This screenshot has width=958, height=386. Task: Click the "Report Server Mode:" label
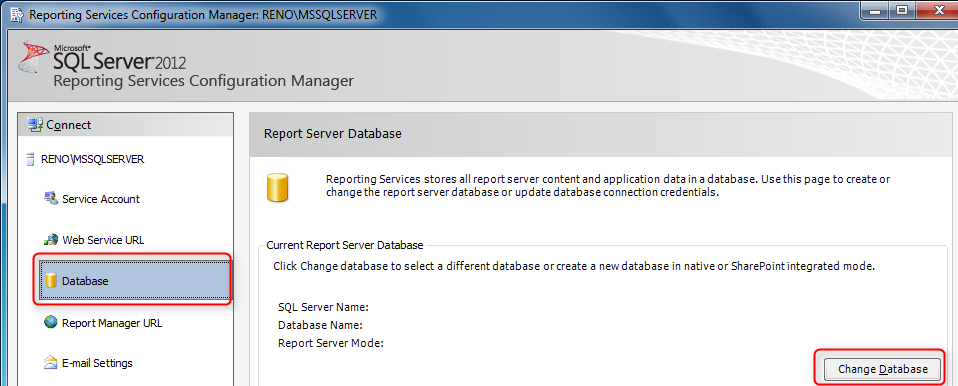click(x=331, y=343)
